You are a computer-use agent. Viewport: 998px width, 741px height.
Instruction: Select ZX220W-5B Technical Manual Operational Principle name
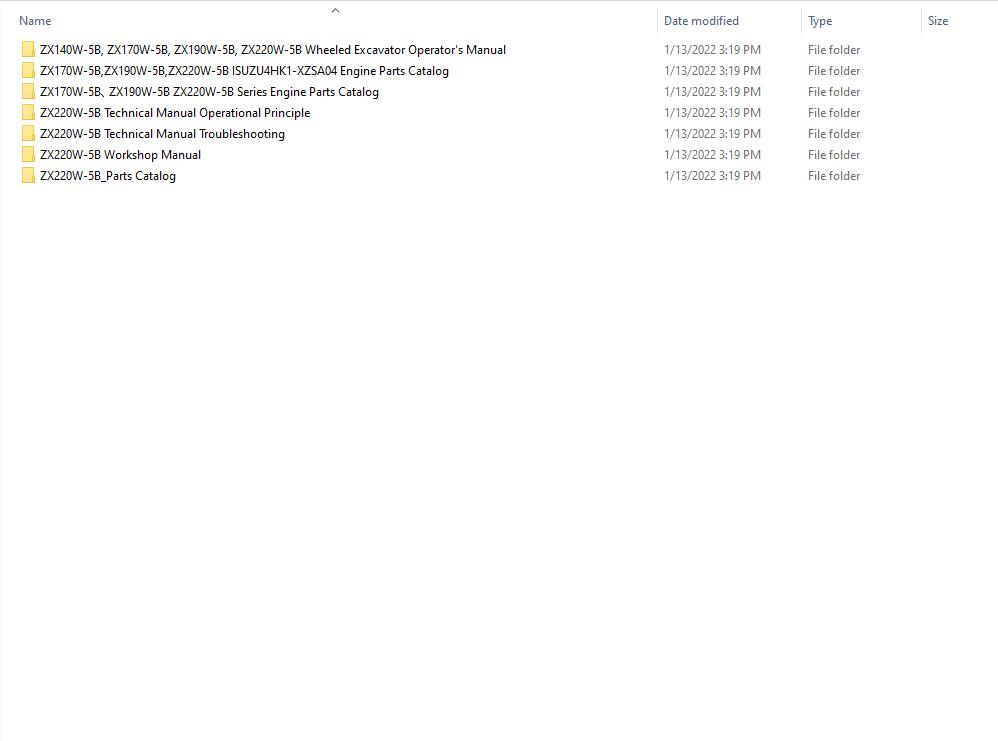tap(175, 113)
